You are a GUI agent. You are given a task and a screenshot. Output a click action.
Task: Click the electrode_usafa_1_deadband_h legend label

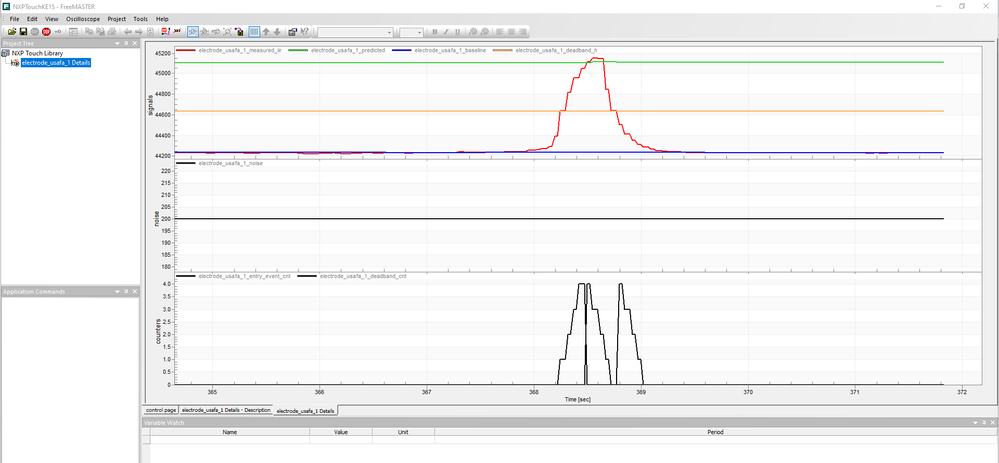tap(556, 50)
